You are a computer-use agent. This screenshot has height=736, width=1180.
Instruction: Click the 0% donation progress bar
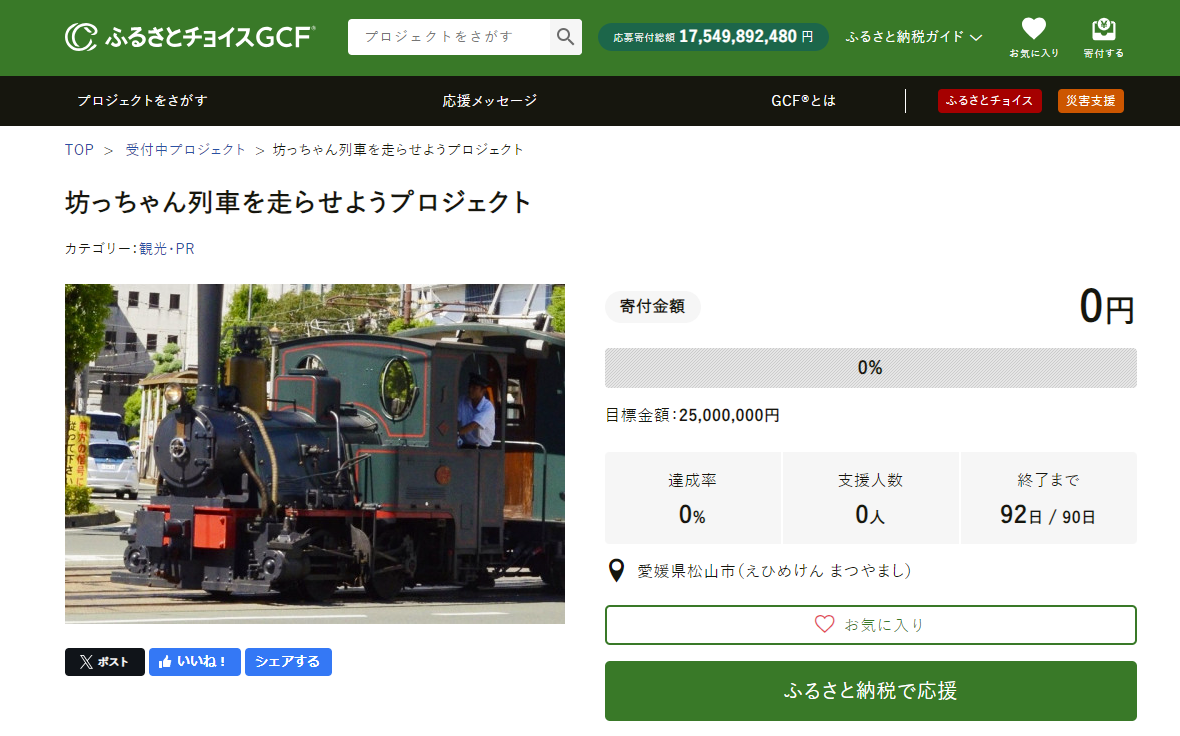pyautogui.click(x=870, y=368)
